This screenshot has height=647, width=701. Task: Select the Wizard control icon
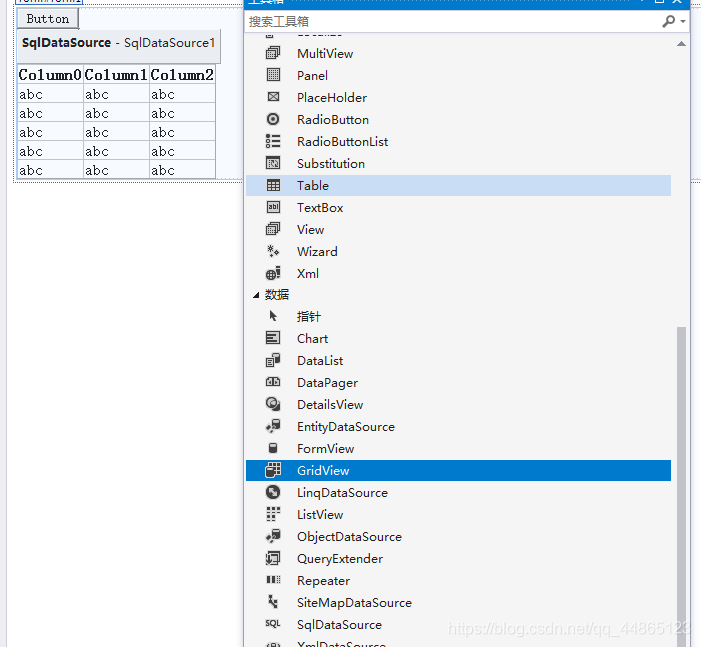tap(273, 251)
